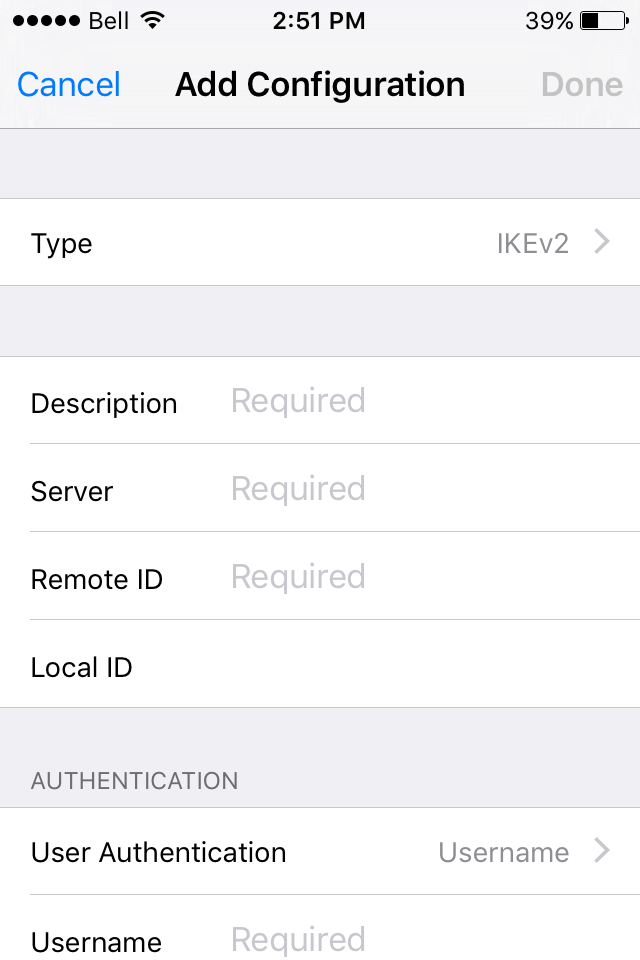Select the IKEv2 type value text
The image size is (640, 960).
point(532,244)
